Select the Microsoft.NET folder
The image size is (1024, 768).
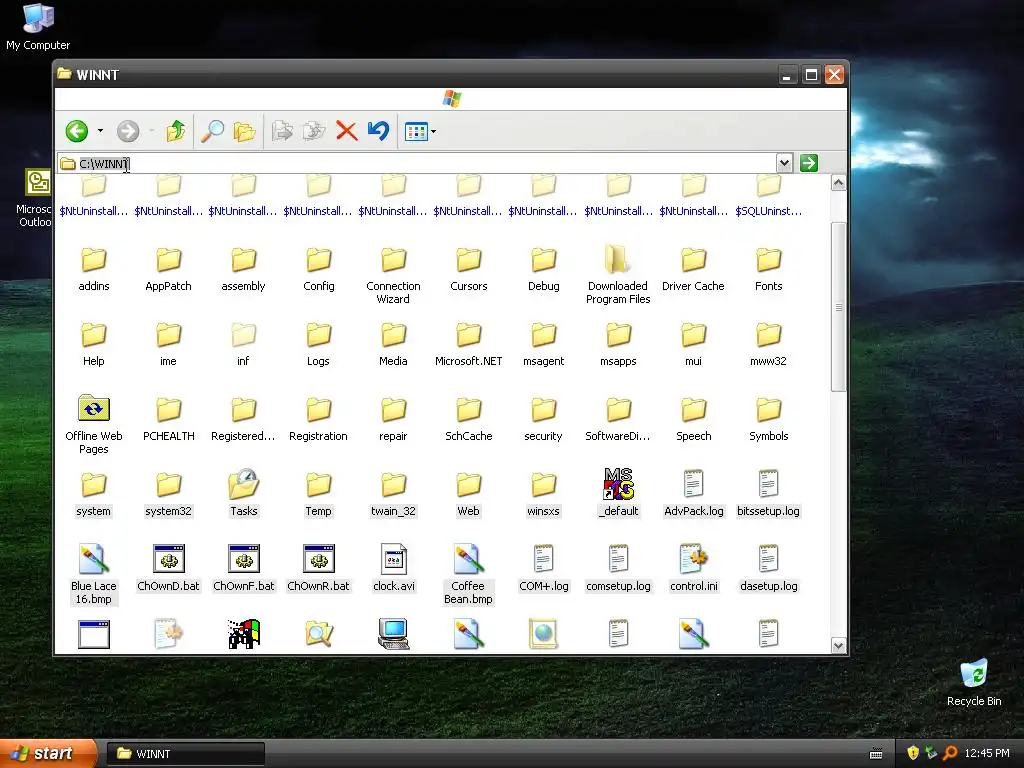click(468, 344)
